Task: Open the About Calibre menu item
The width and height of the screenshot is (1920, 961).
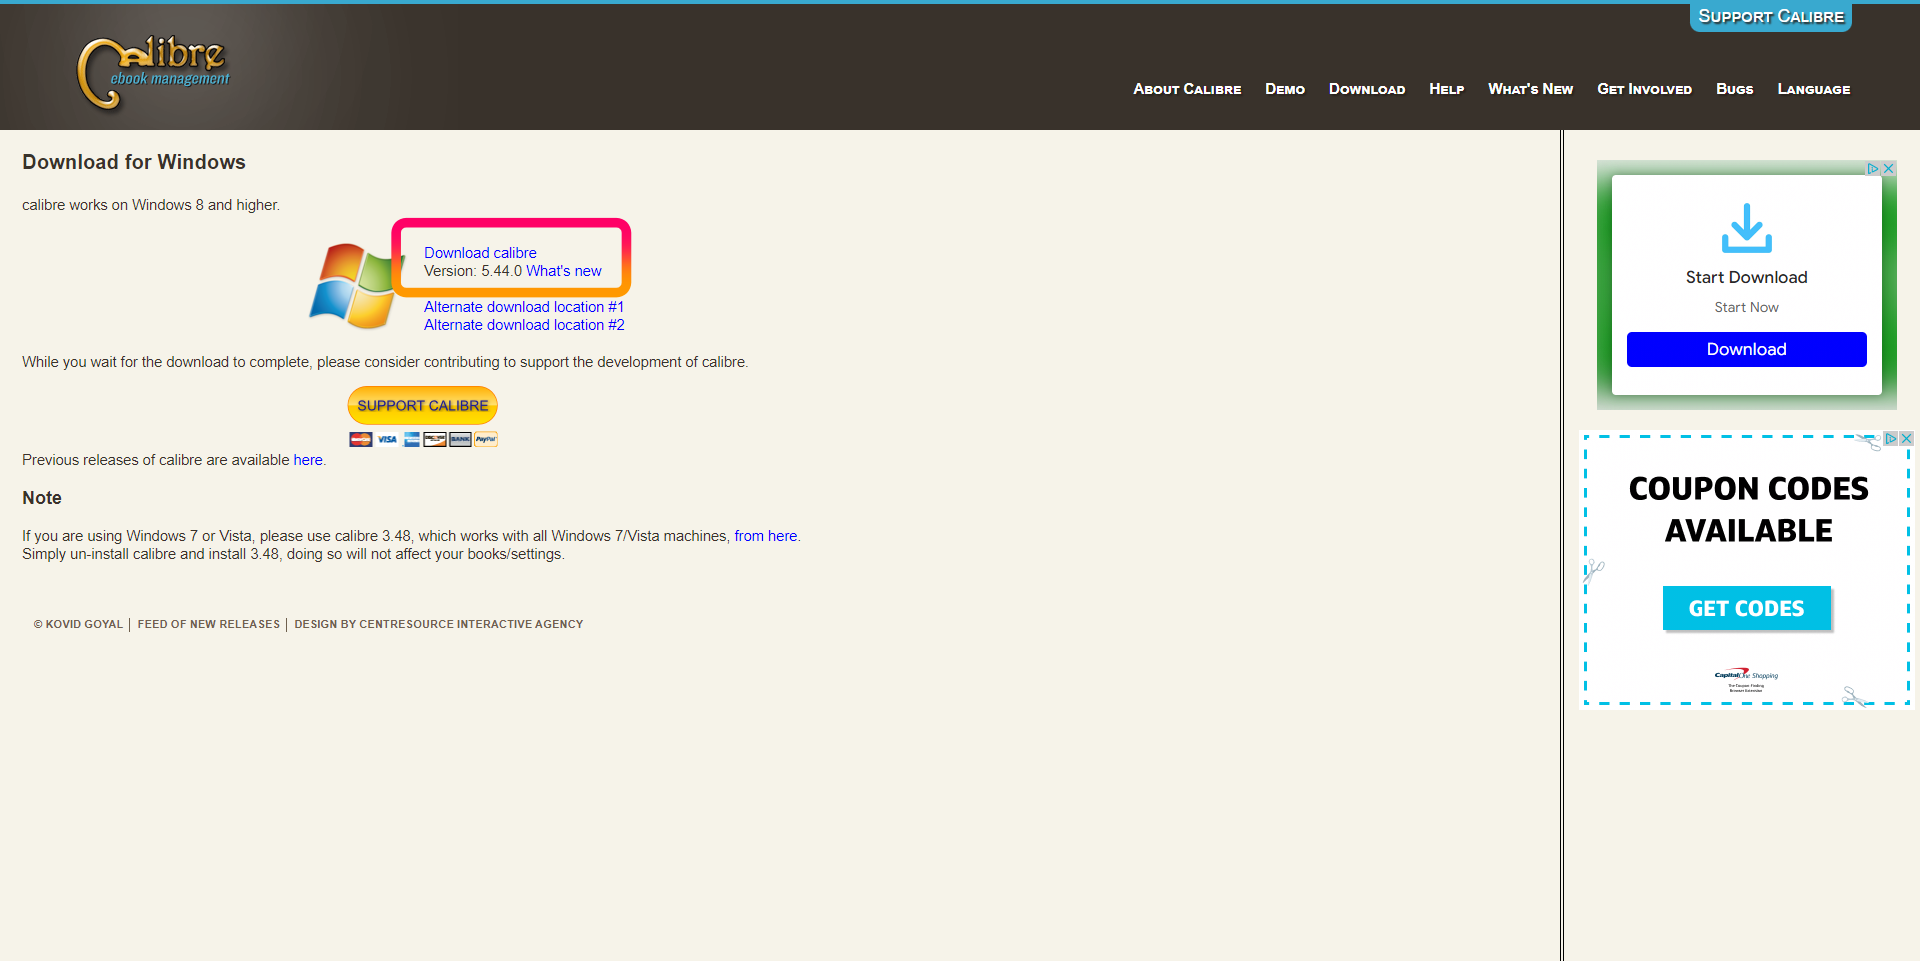Action: click(1187, 89)
